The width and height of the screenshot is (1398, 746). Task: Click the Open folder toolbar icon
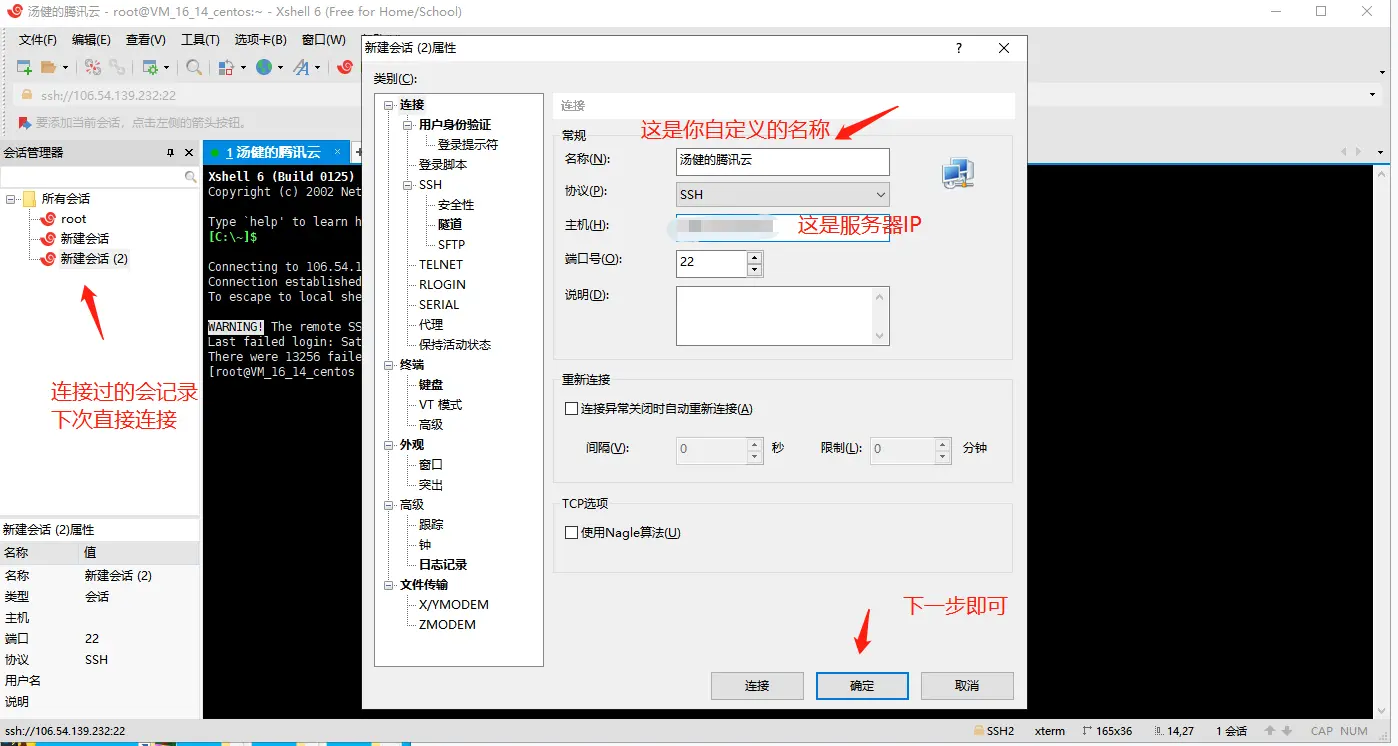coord(48,67)
